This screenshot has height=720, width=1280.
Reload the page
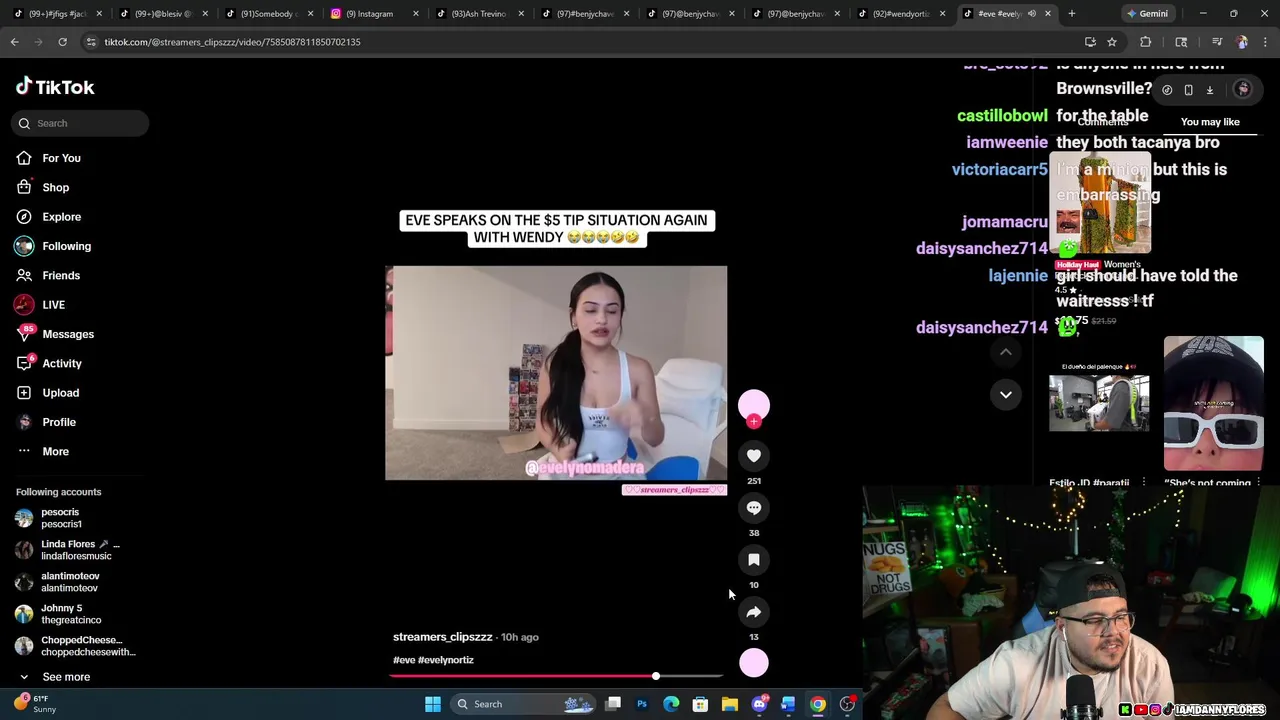pyautogui.click(x=62, y=42)
